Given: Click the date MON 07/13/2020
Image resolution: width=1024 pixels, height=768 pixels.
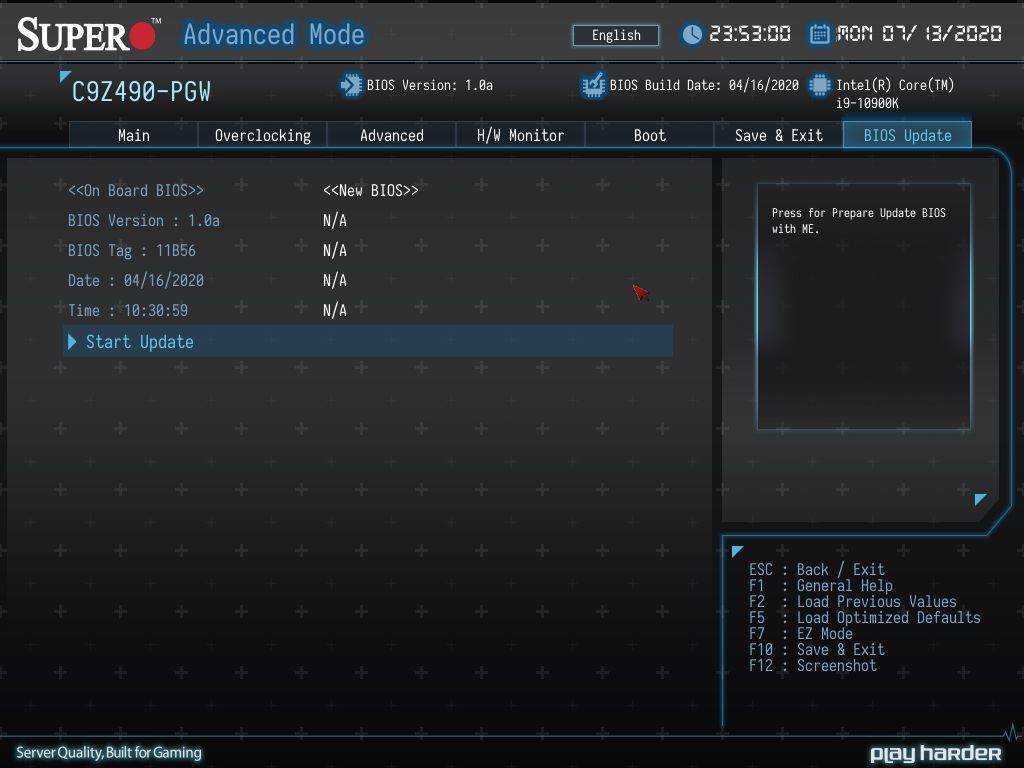Looking at the screenshot, I should pos(919,34).
